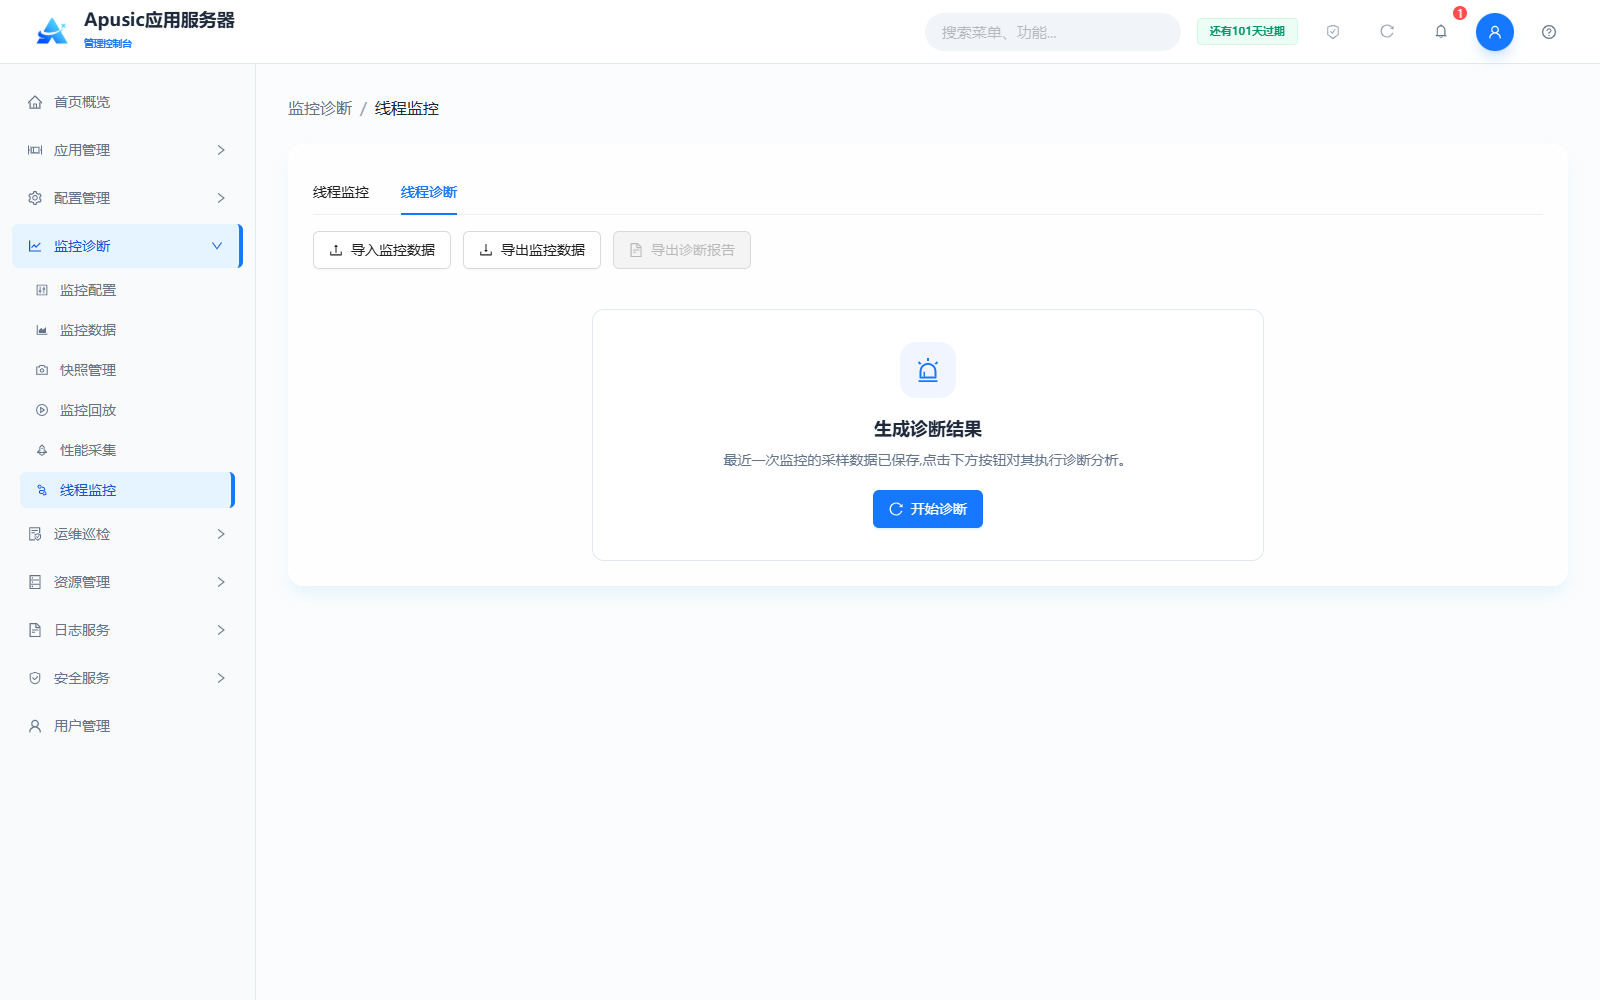Expand the 应用管理 menu chevron

pyautogui.click(x=221, y=150)
